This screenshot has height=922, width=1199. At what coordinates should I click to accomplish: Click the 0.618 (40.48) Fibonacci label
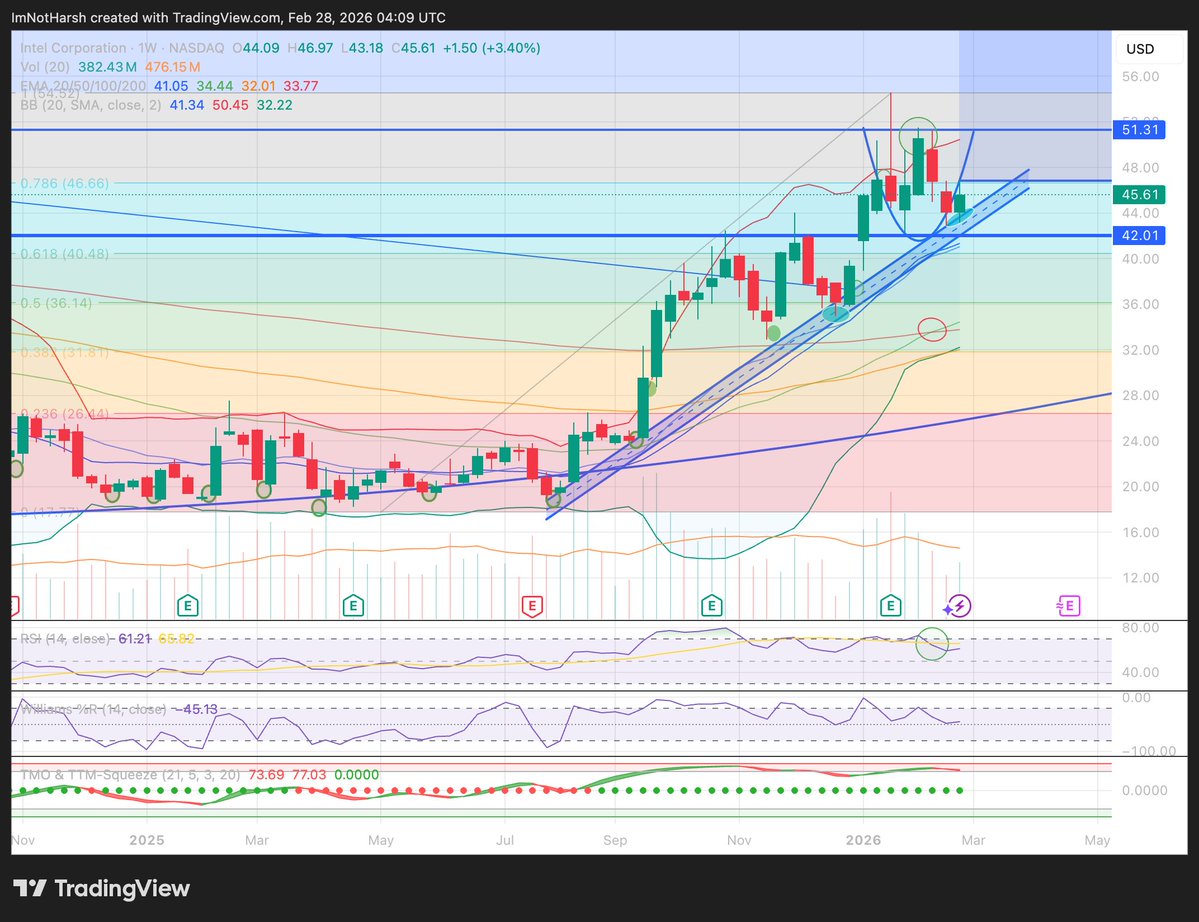(64, 254)
